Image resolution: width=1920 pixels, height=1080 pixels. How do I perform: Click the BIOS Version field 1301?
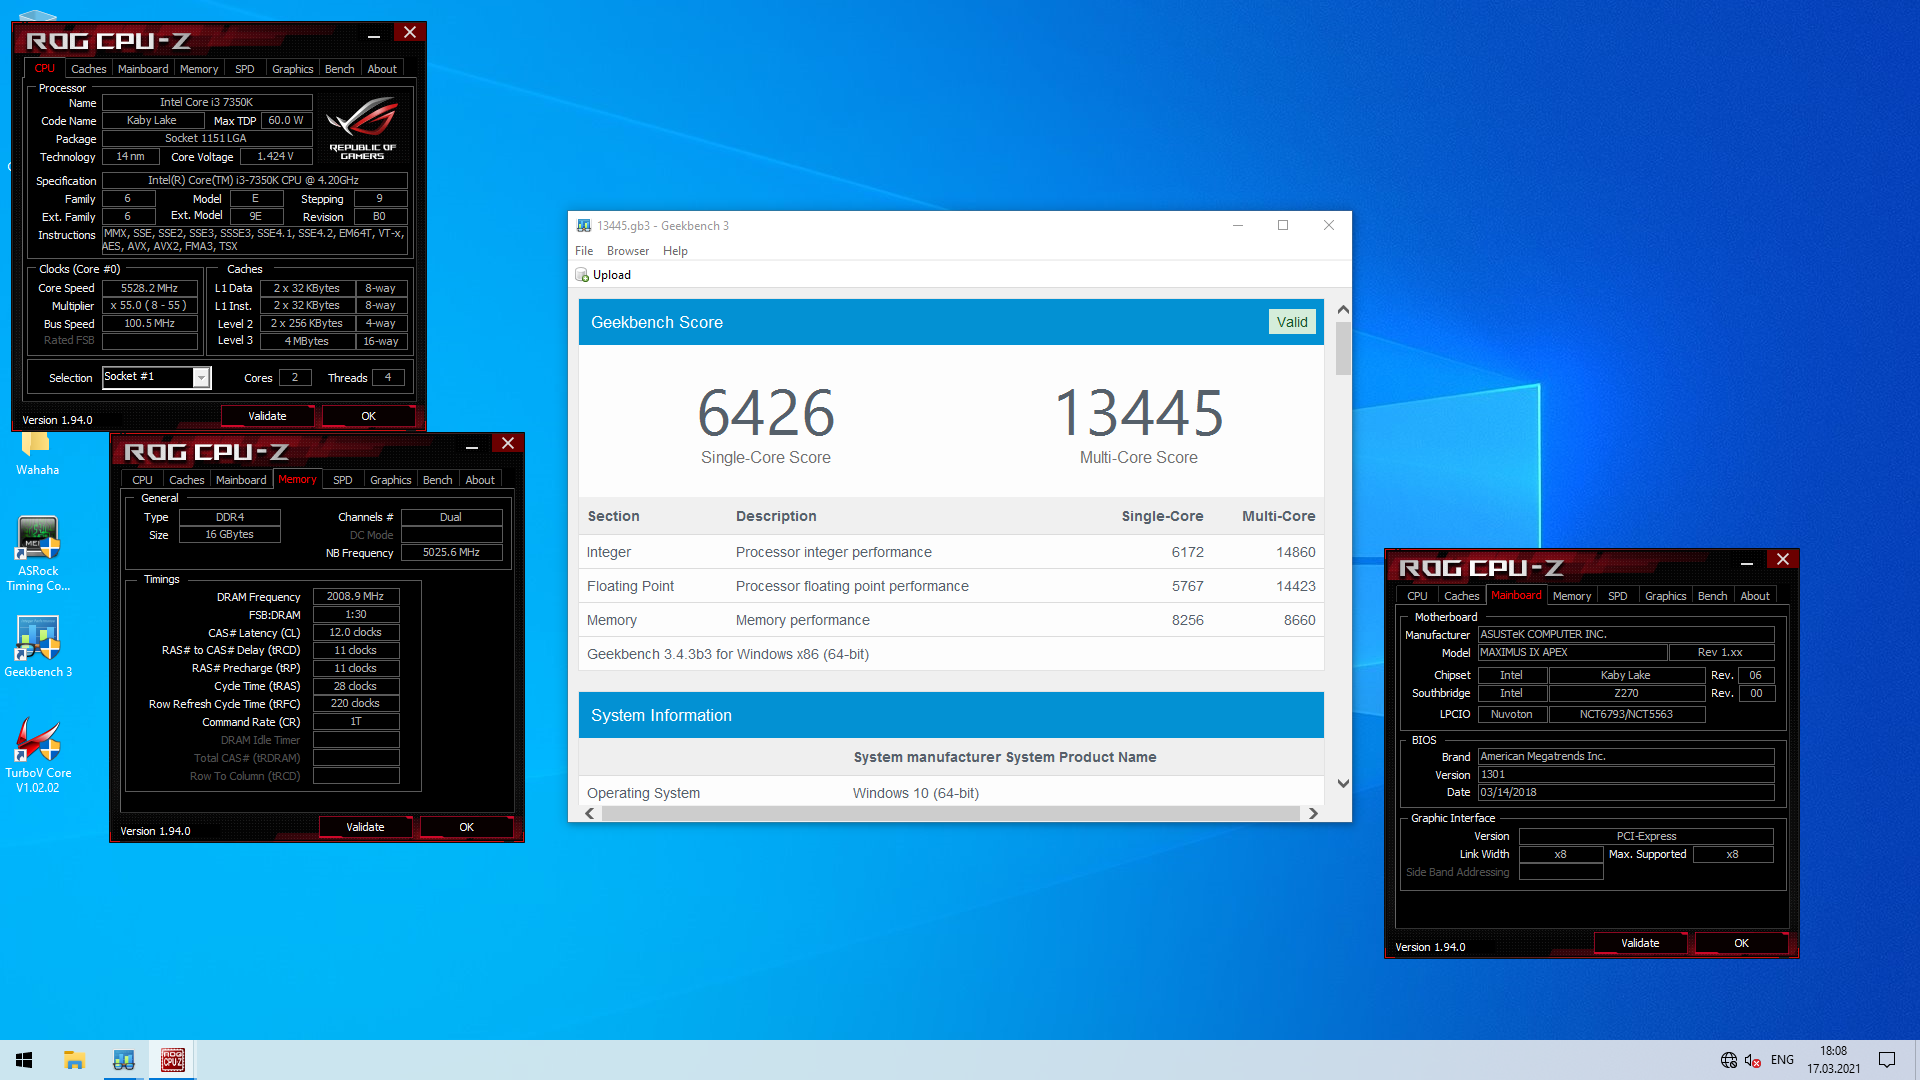click(x=1626, y=774)
